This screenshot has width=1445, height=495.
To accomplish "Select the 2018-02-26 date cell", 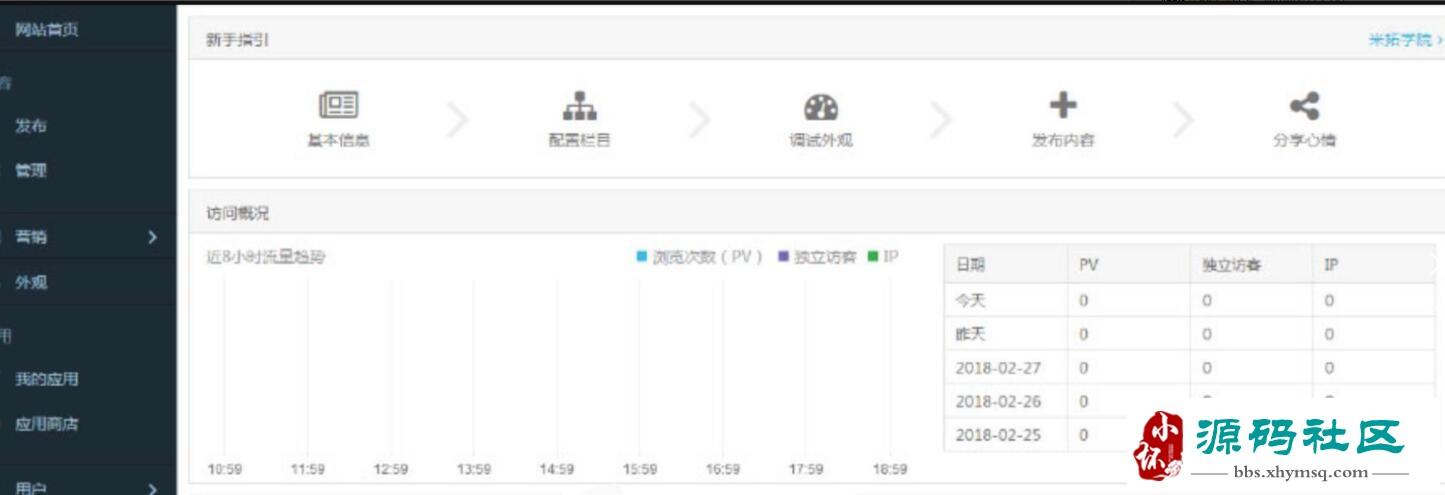I will point(998,402).
